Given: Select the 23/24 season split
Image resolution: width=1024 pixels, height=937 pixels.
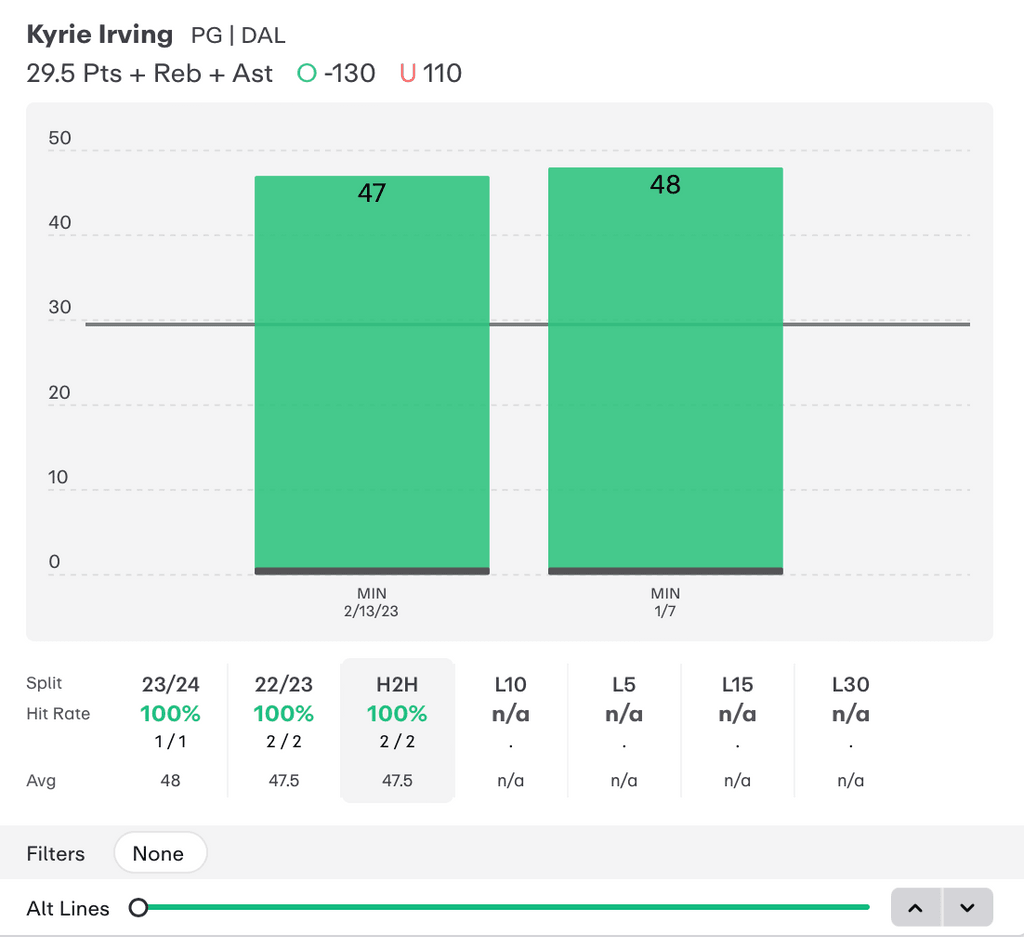Looking at the screenshot, I should 170,731.
